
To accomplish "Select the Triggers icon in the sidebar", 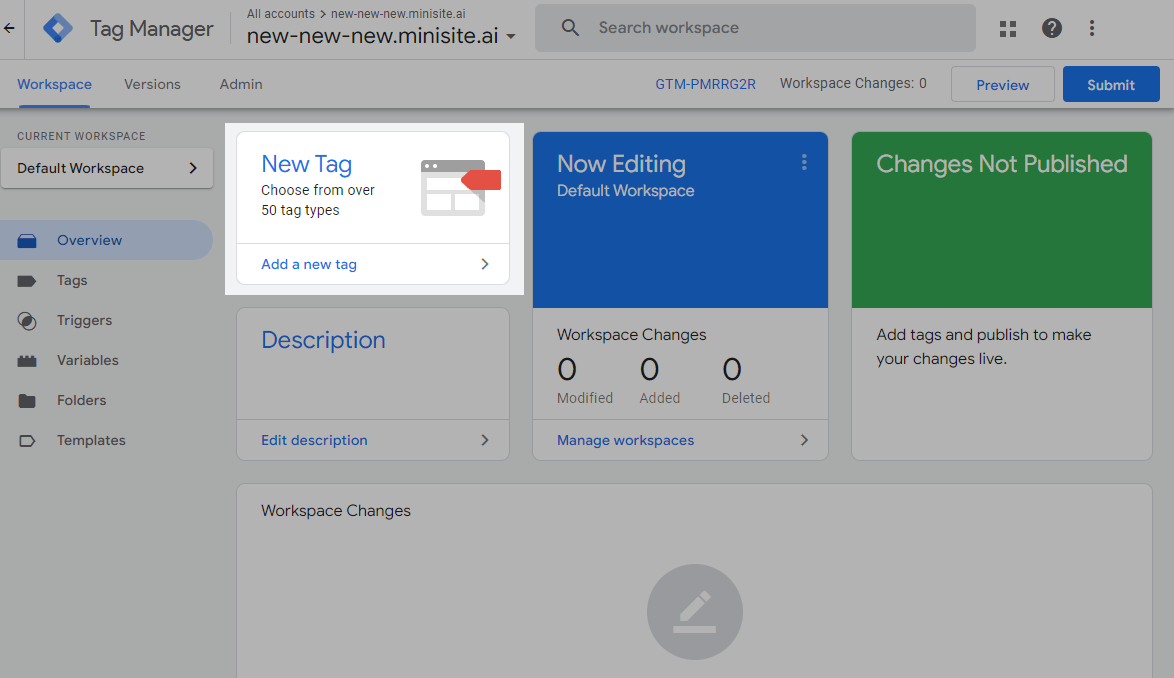I will [x=29, y=320].
